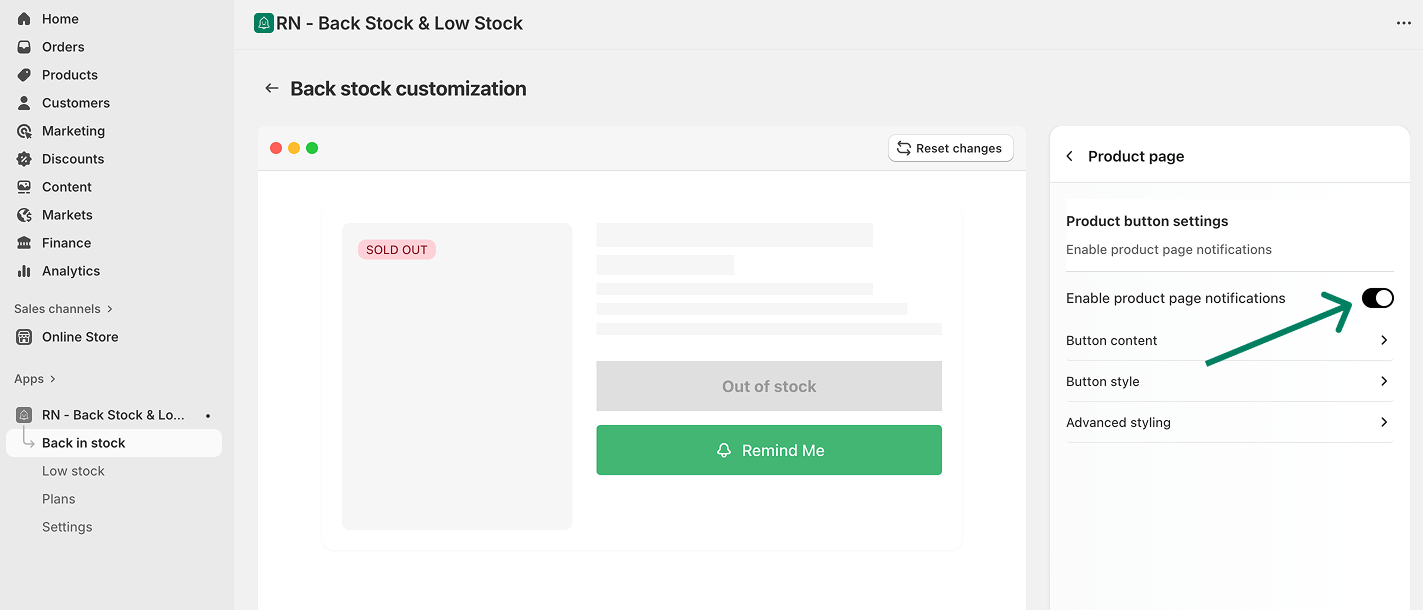The height and width of the screenshot is (610, 1423).
Task: Go back from Back stock customization
Action: [x=271, y=89]
